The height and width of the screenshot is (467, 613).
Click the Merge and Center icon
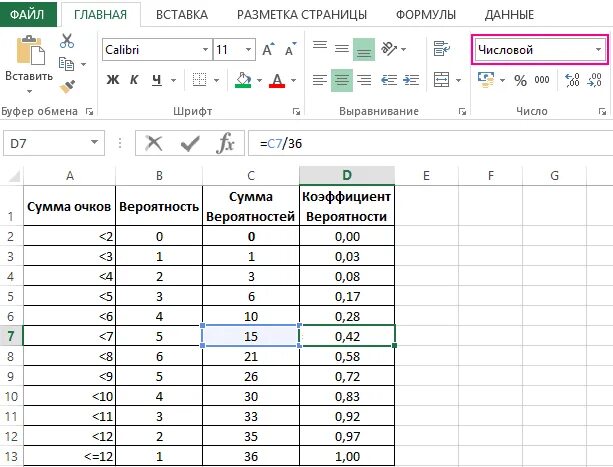(x=441, y=80)
